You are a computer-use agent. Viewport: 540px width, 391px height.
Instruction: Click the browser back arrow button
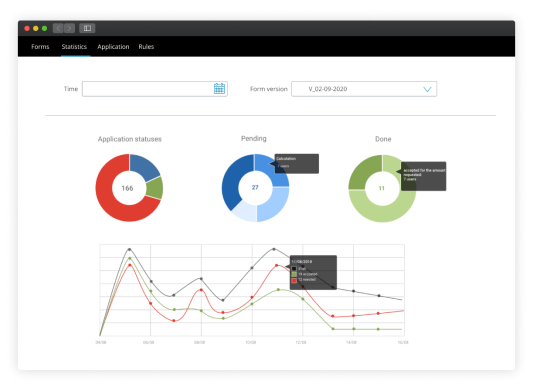coord(58,28)
